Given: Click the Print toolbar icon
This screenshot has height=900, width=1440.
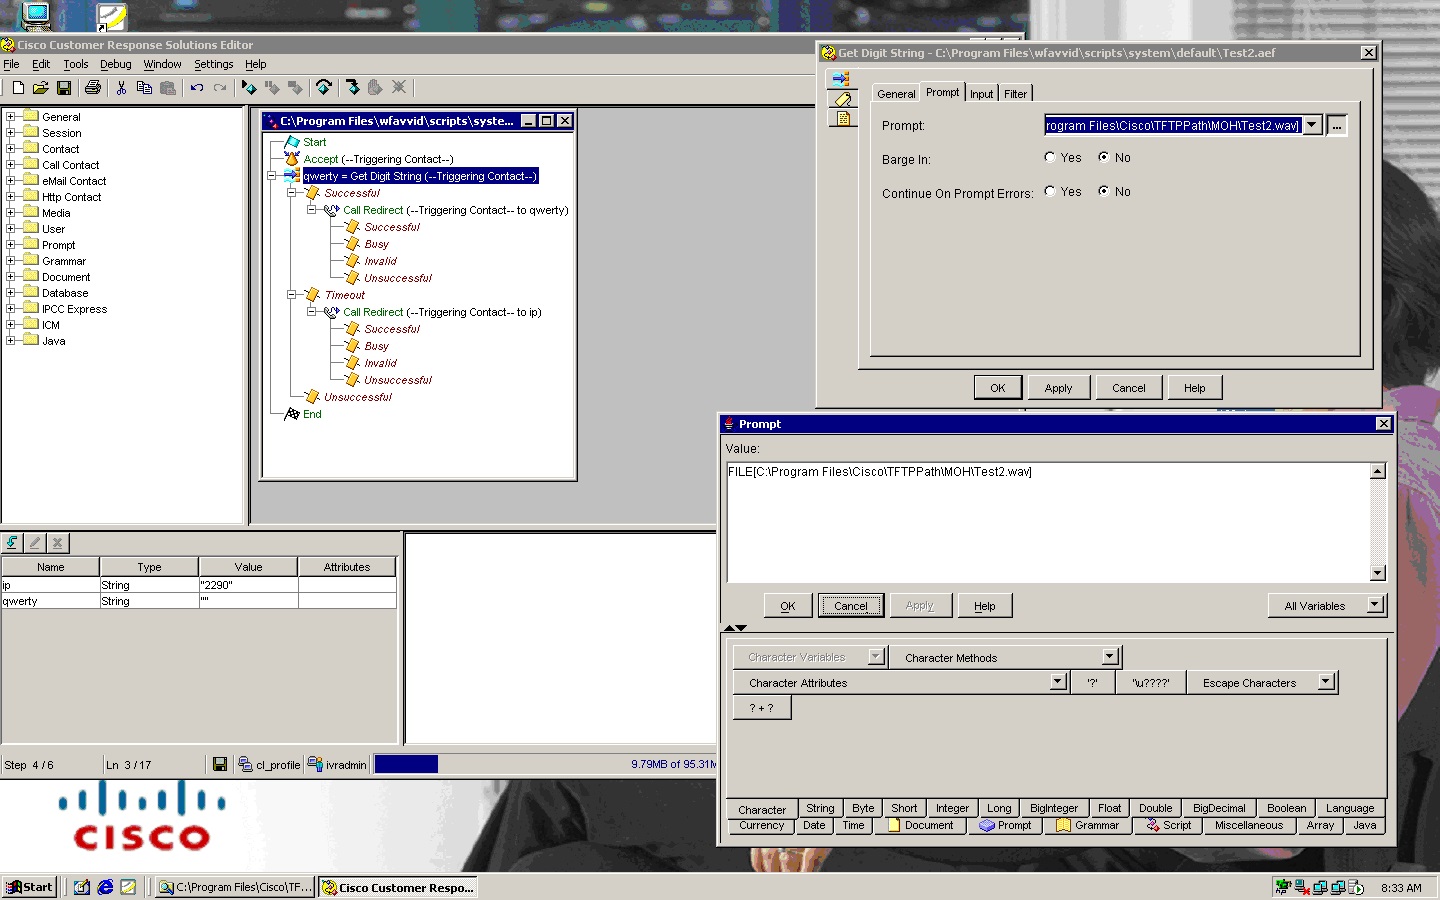Looking at the screenshot, I should click(93, 88).
